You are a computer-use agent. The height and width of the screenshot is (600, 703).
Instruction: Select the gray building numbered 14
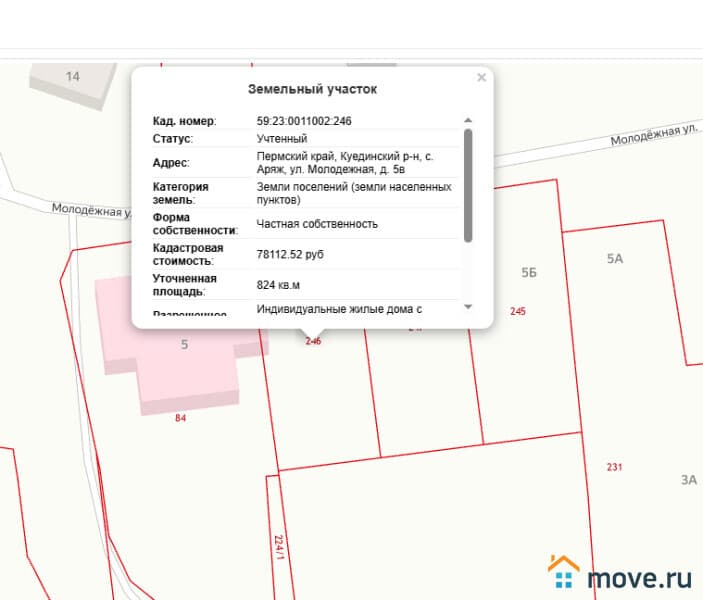coord(72,77)
